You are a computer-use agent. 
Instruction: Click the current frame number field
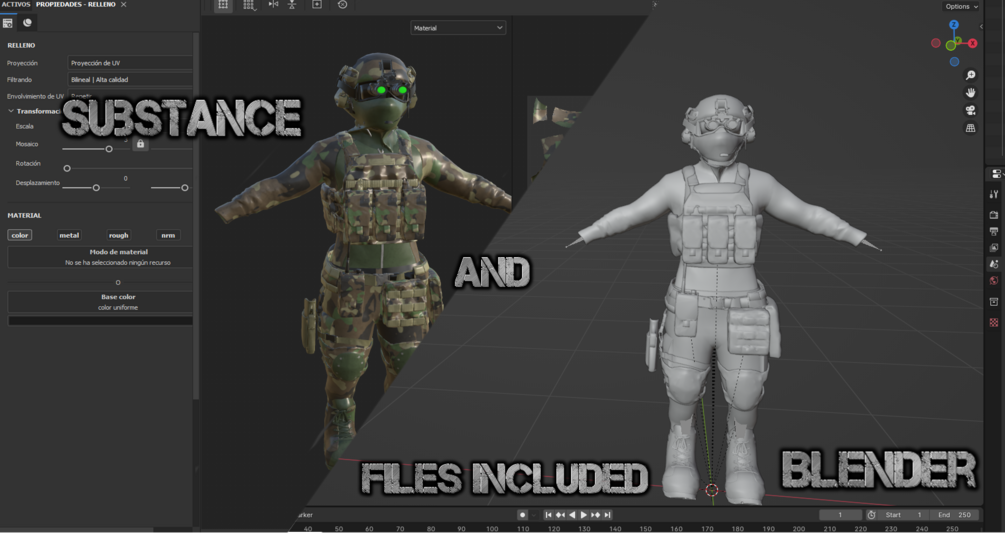point(840,514)
